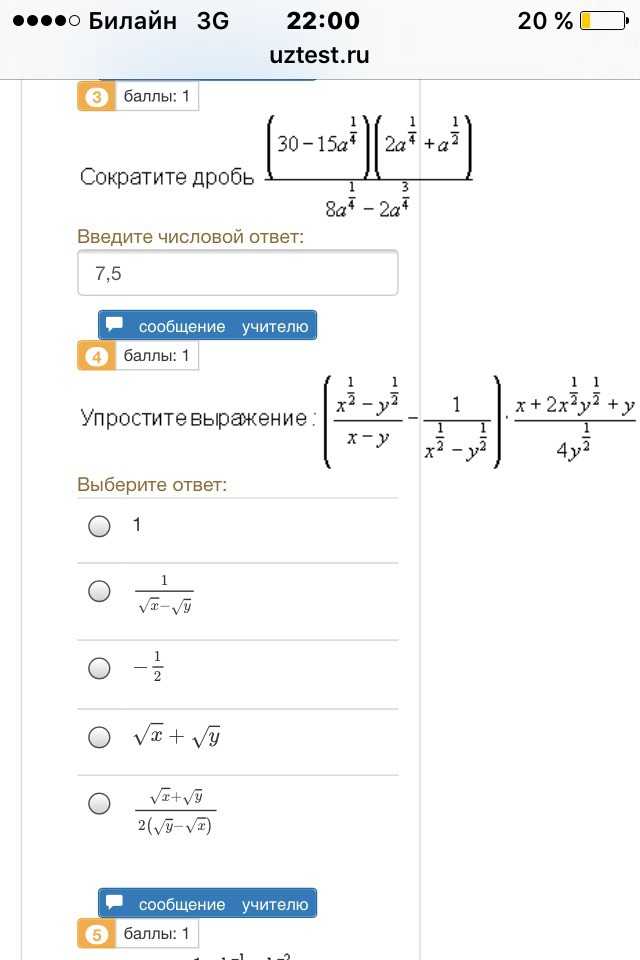Screen dimensions: 640x960
Task: Pick the (√x+√y)/2(√y−√x) answer
Action: point(99,803)
